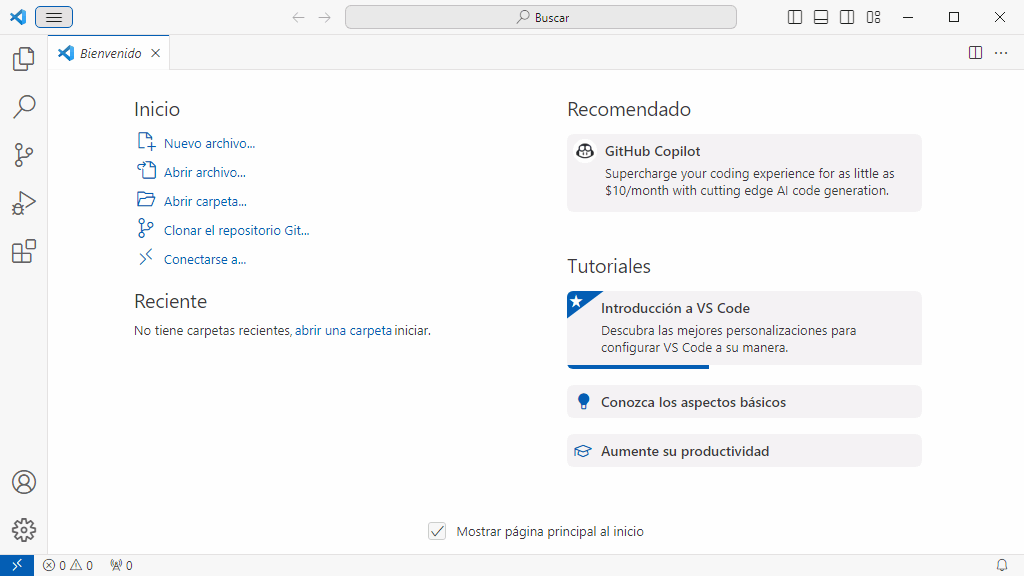Click the Abrir carpeta... link
This screenshot has width=1024, height=576.
pos(205,201)
